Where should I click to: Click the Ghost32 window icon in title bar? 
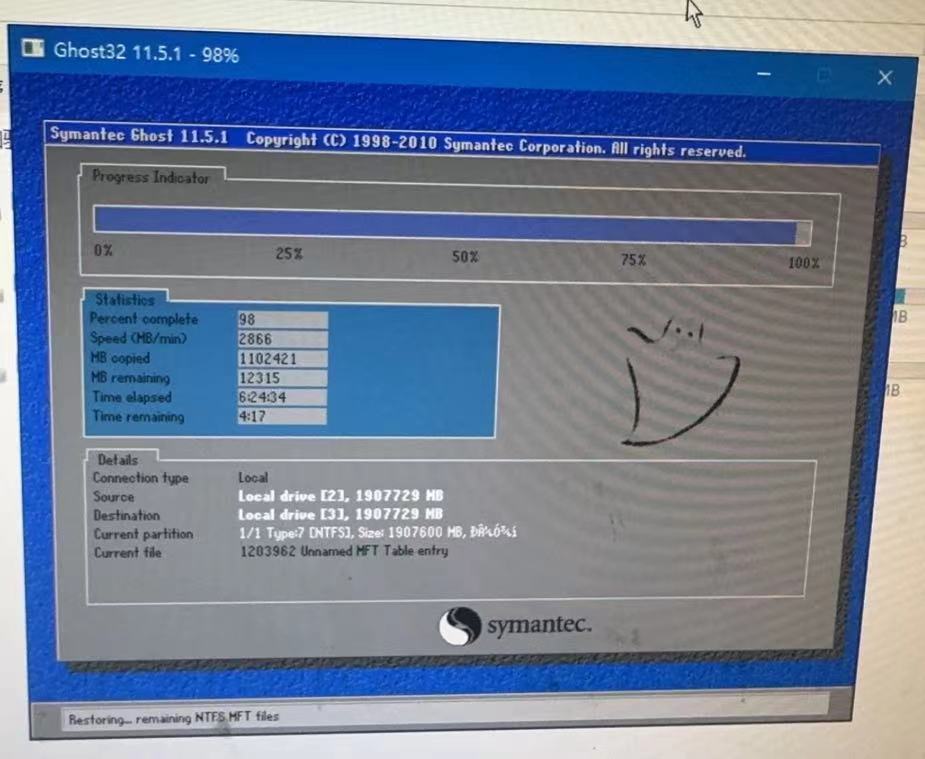click(33, 48)
